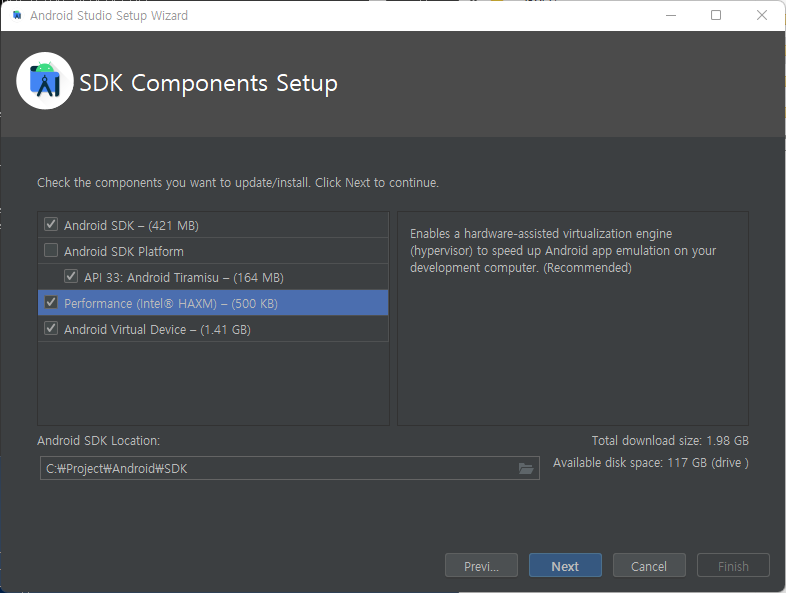Screen dimensions: 786x593
Task: Toggle the API 33 Android Tiramisu checkbox
Action: coord(71,277)
